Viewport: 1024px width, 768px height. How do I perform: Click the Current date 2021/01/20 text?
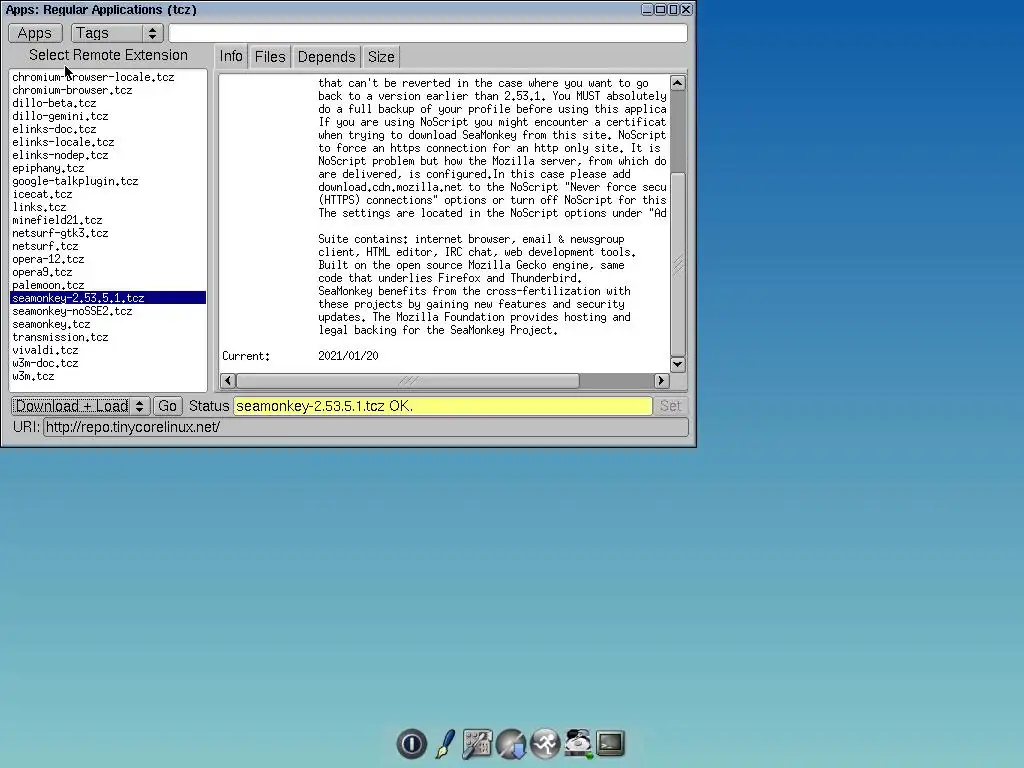[x=348, y=356]
